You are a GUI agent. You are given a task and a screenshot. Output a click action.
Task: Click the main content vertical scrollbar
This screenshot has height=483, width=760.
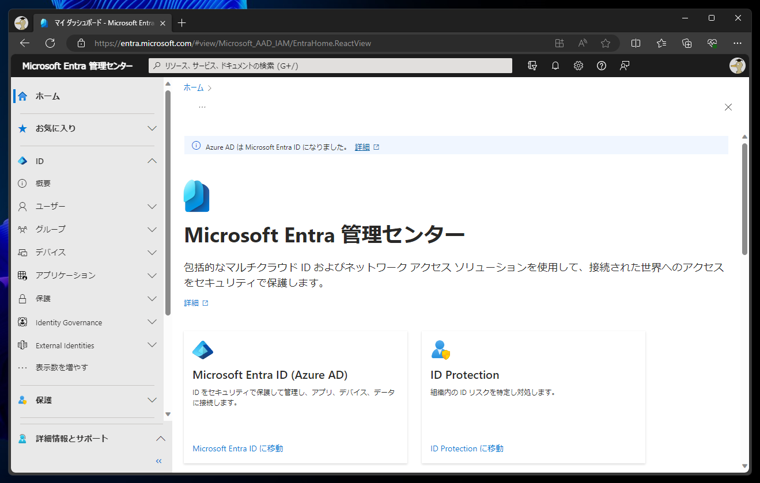click(x=744, y=199)
